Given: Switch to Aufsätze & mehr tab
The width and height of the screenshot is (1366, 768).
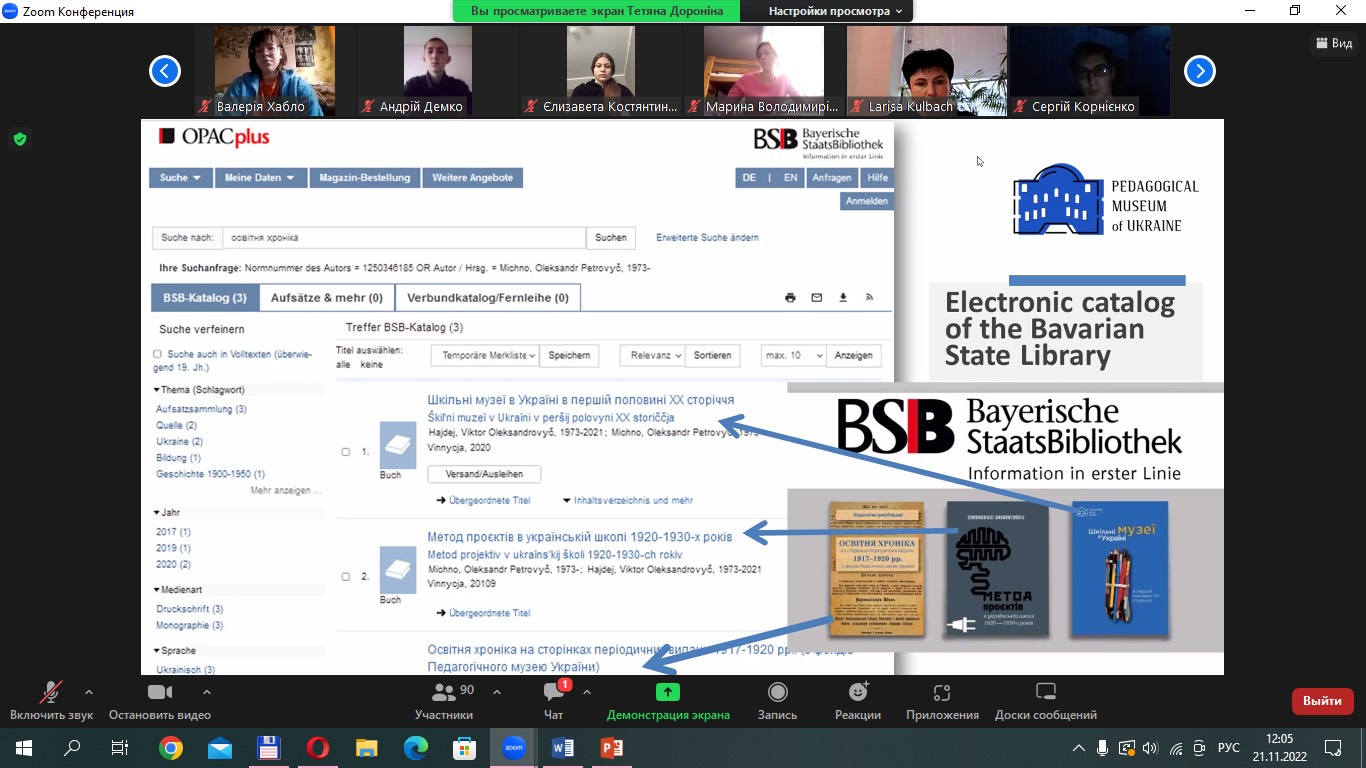Looking at the screenshot, I should tap(326, 298).
